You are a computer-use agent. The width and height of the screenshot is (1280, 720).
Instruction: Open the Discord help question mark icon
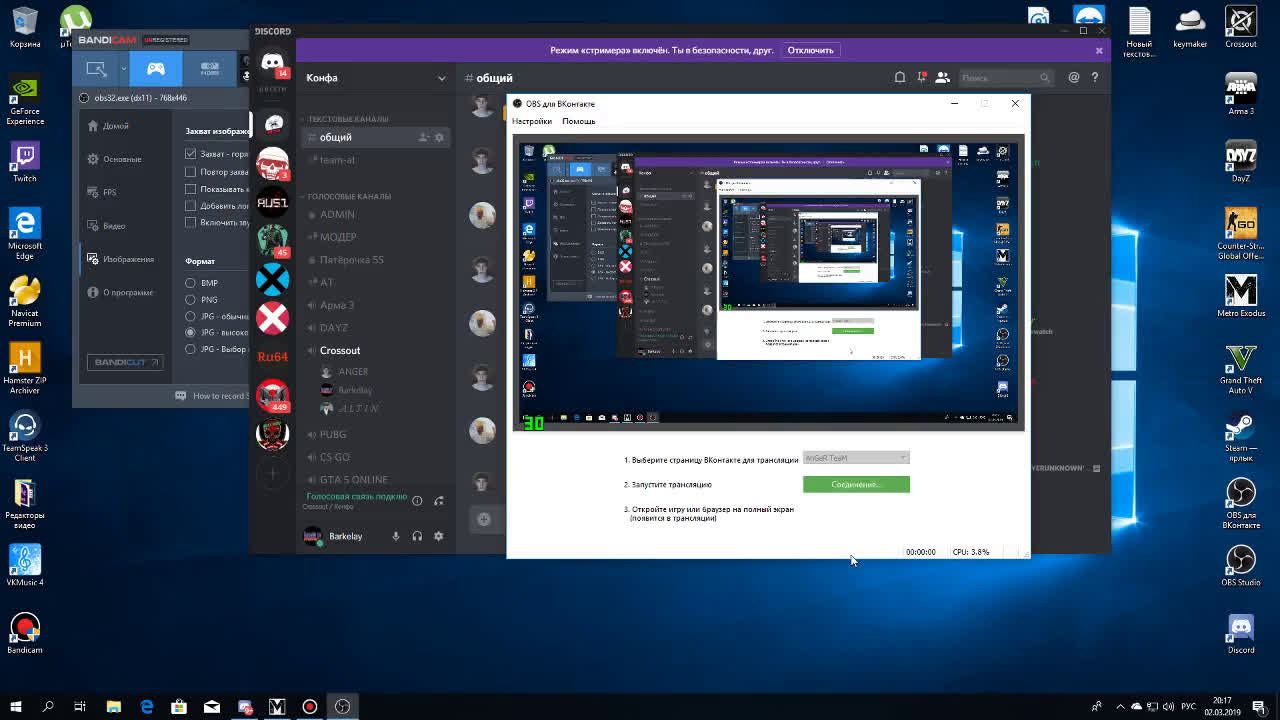click(x=1095, y=77)
